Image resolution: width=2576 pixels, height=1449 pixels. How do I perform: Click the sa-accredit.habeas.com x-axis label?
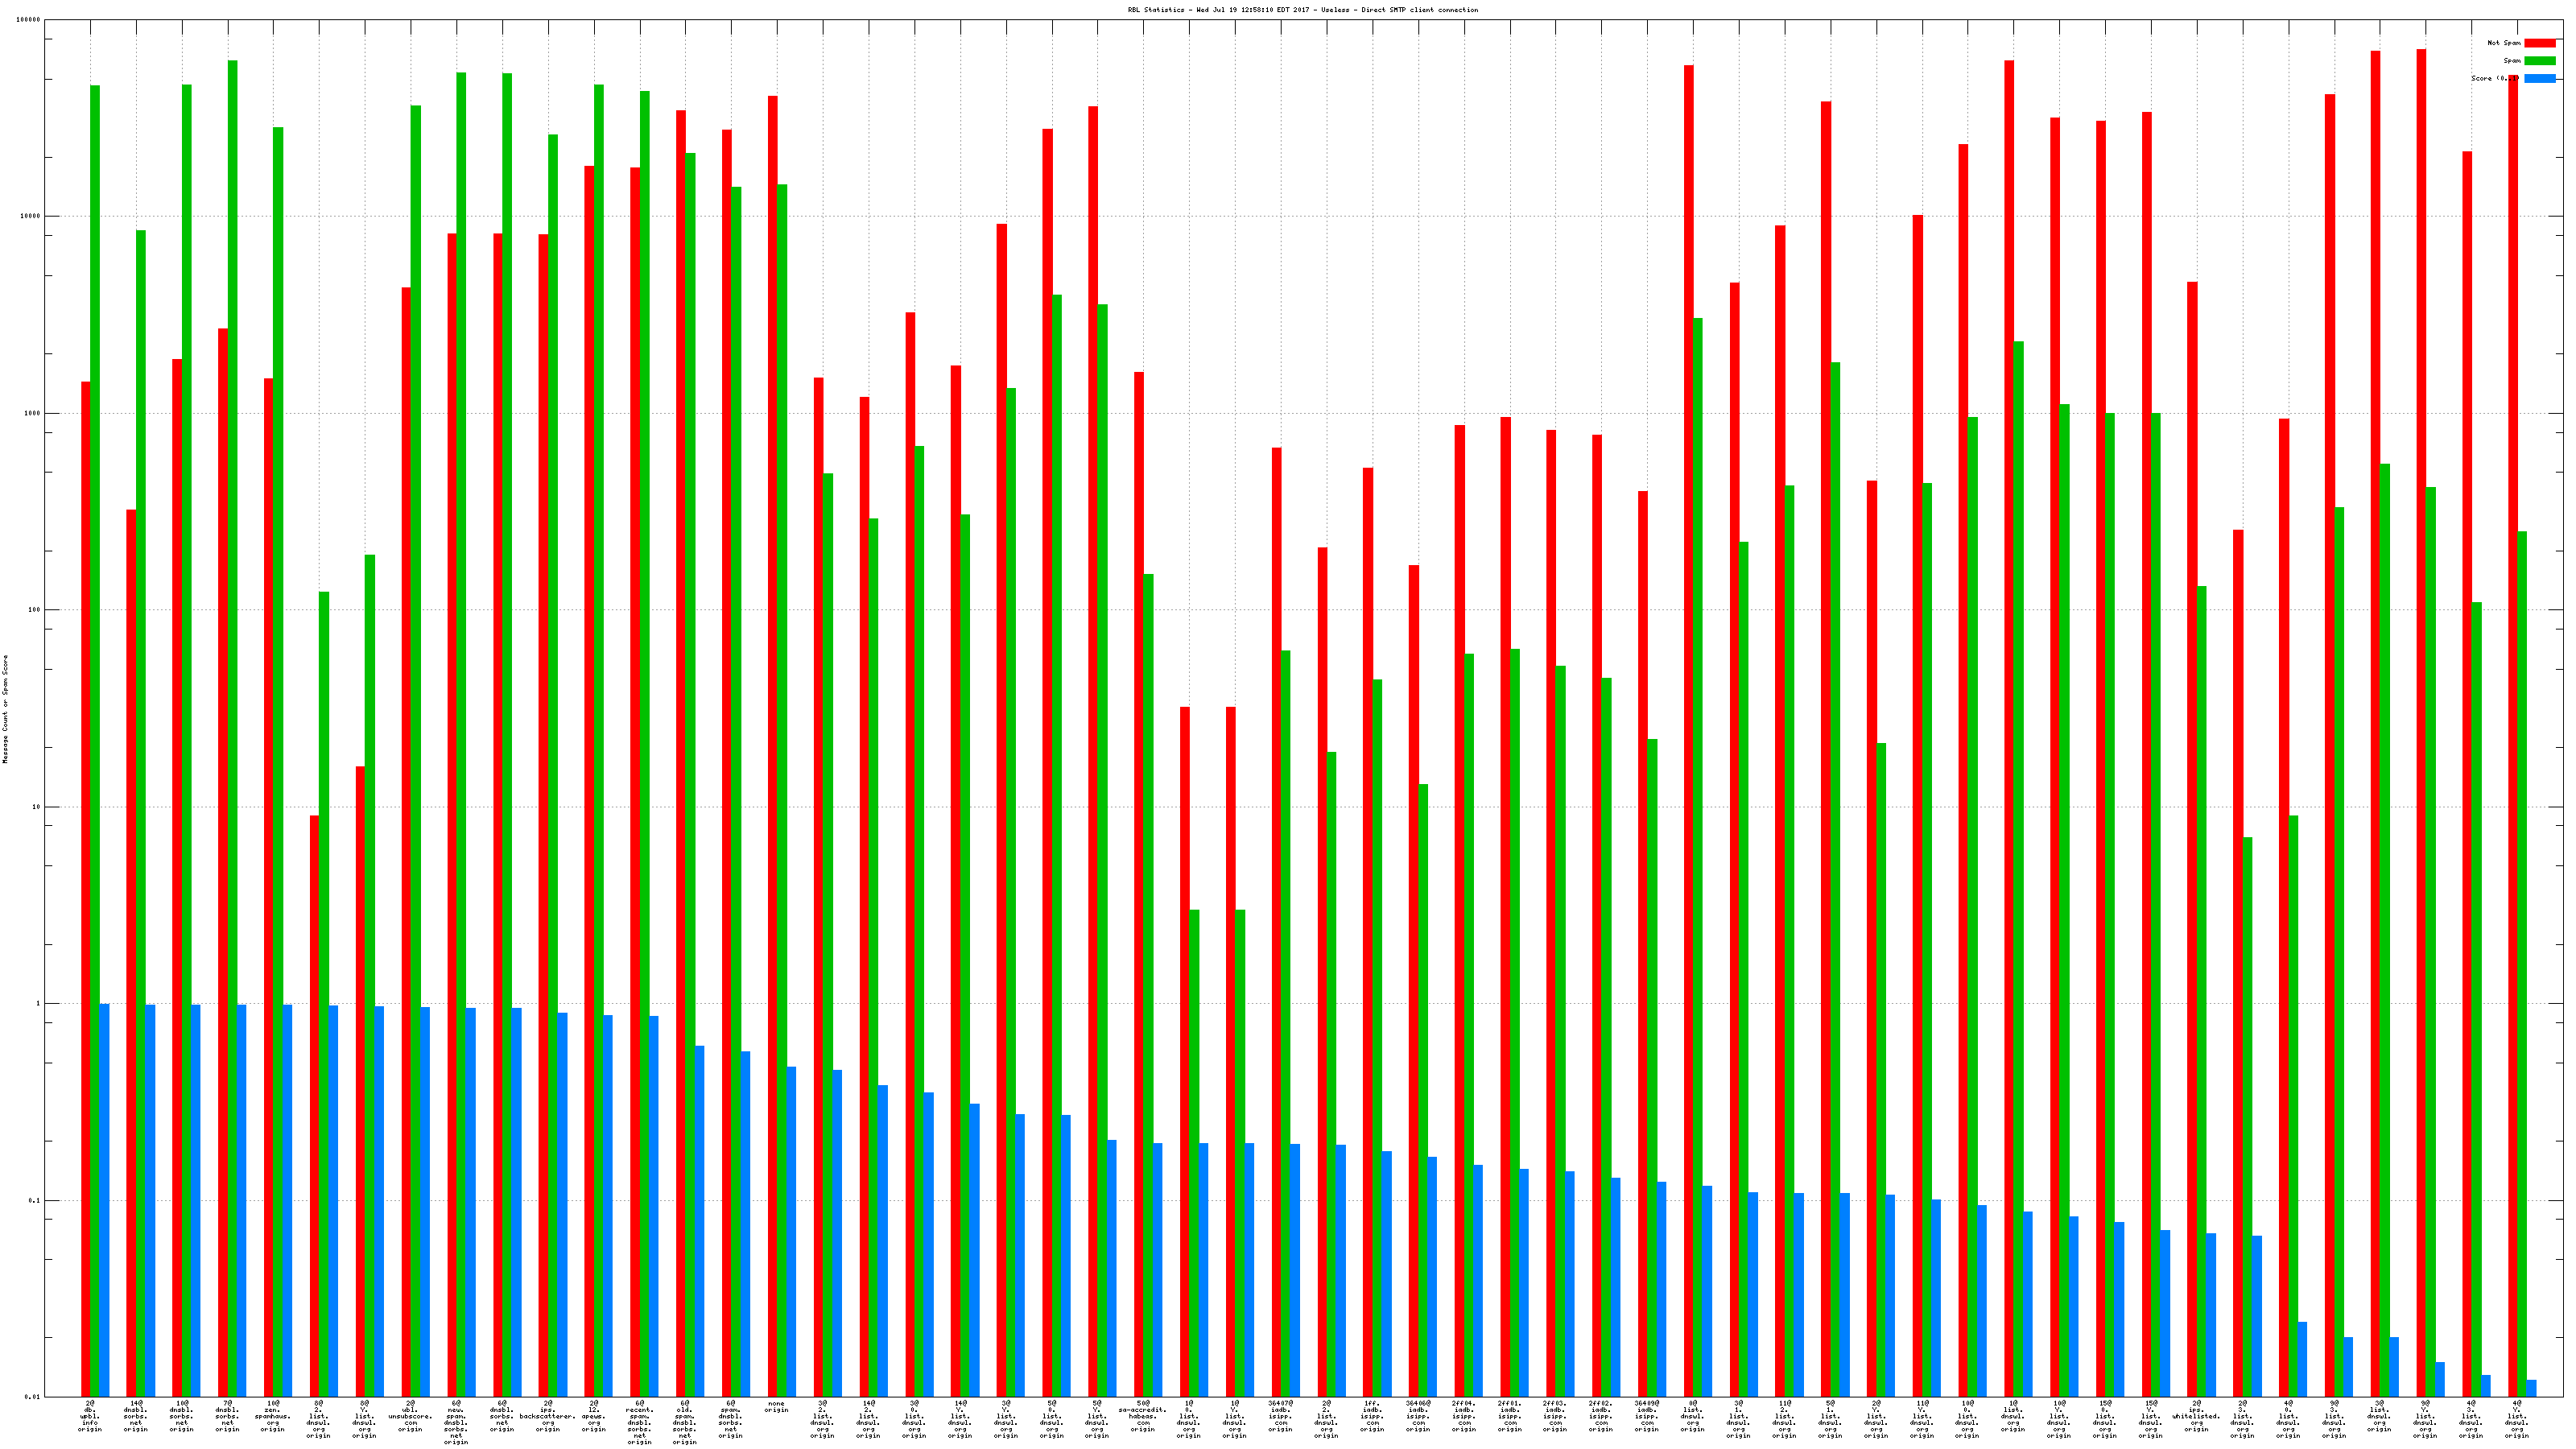tap(1143, 1416)
